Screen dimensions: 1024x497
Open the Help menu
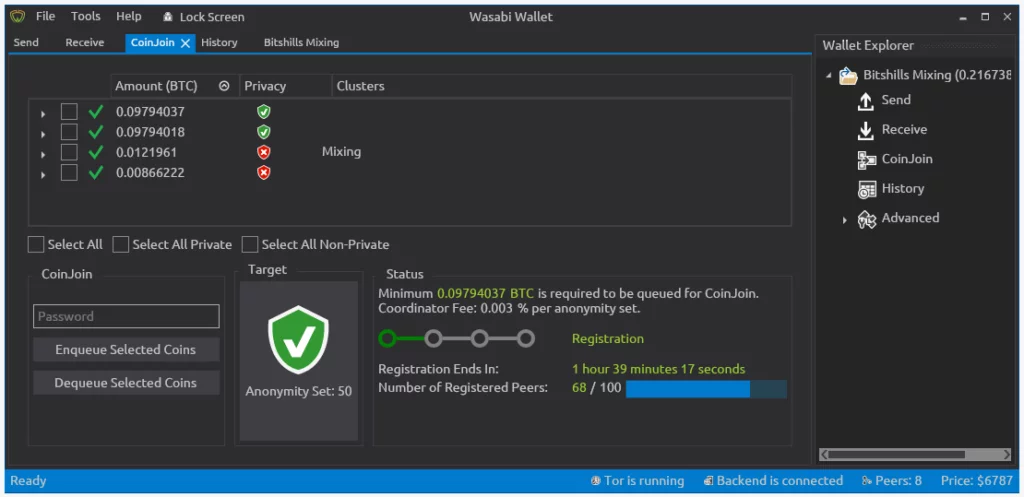[x=129, y=16]
